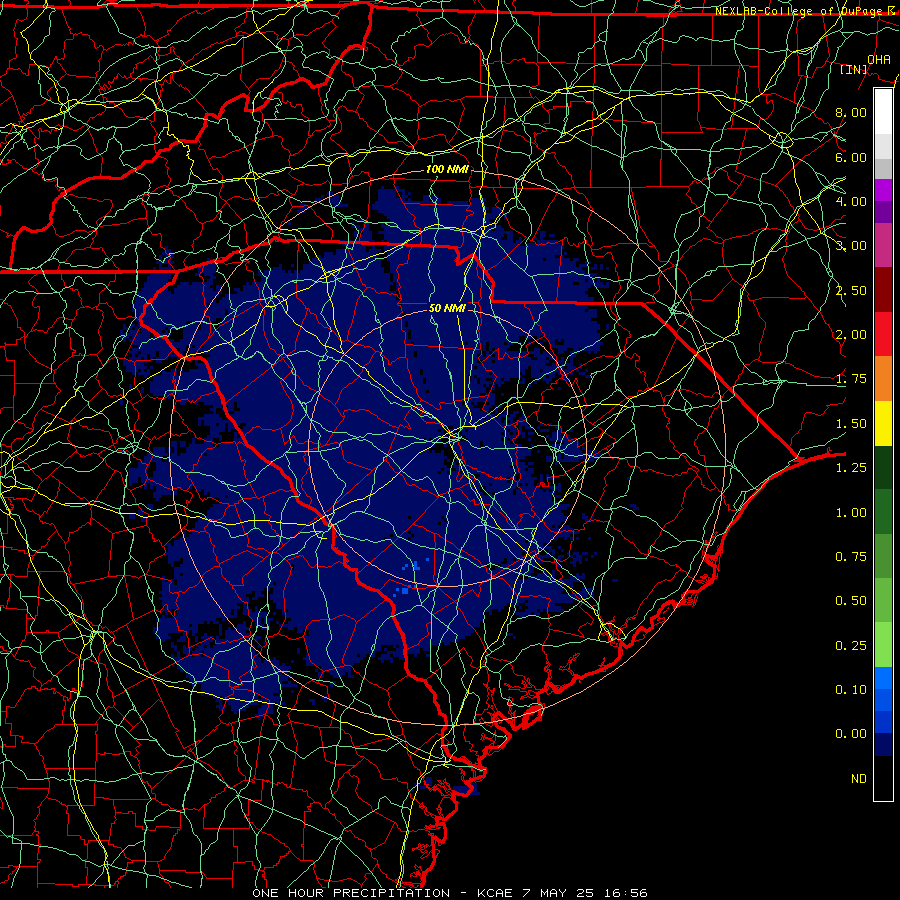Click the 0.50 legend value label
This screenshot has width=900, height=900.
click(851, 601)
